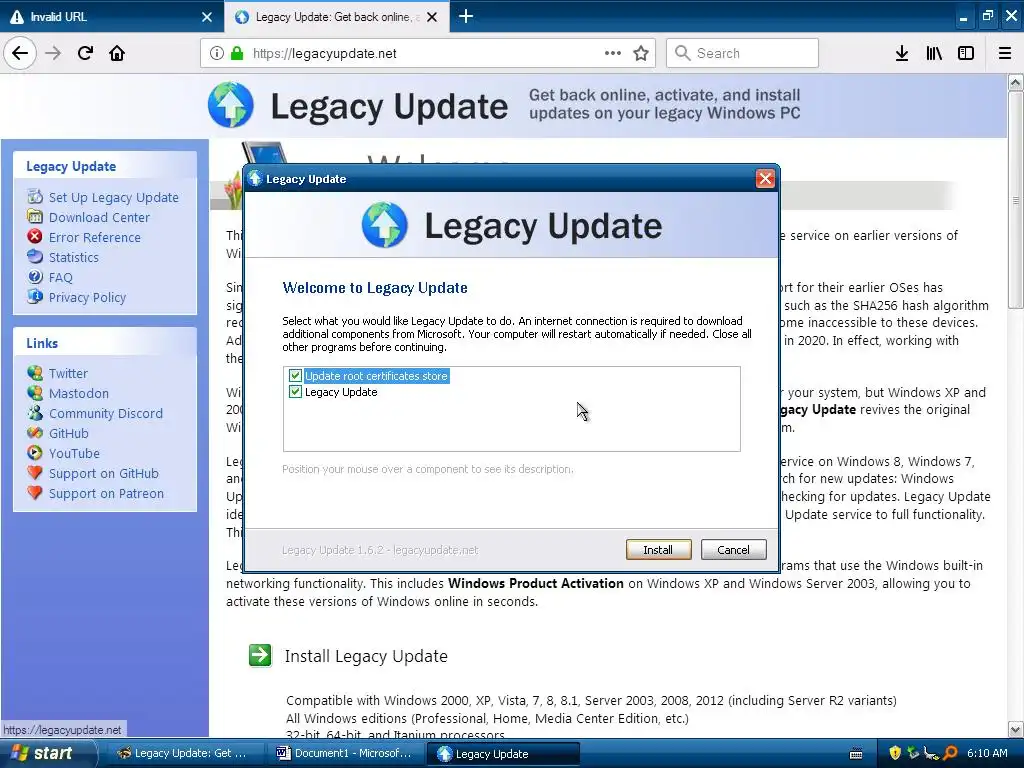
Task: Open the Twitter link
Action: coord(68,374)
